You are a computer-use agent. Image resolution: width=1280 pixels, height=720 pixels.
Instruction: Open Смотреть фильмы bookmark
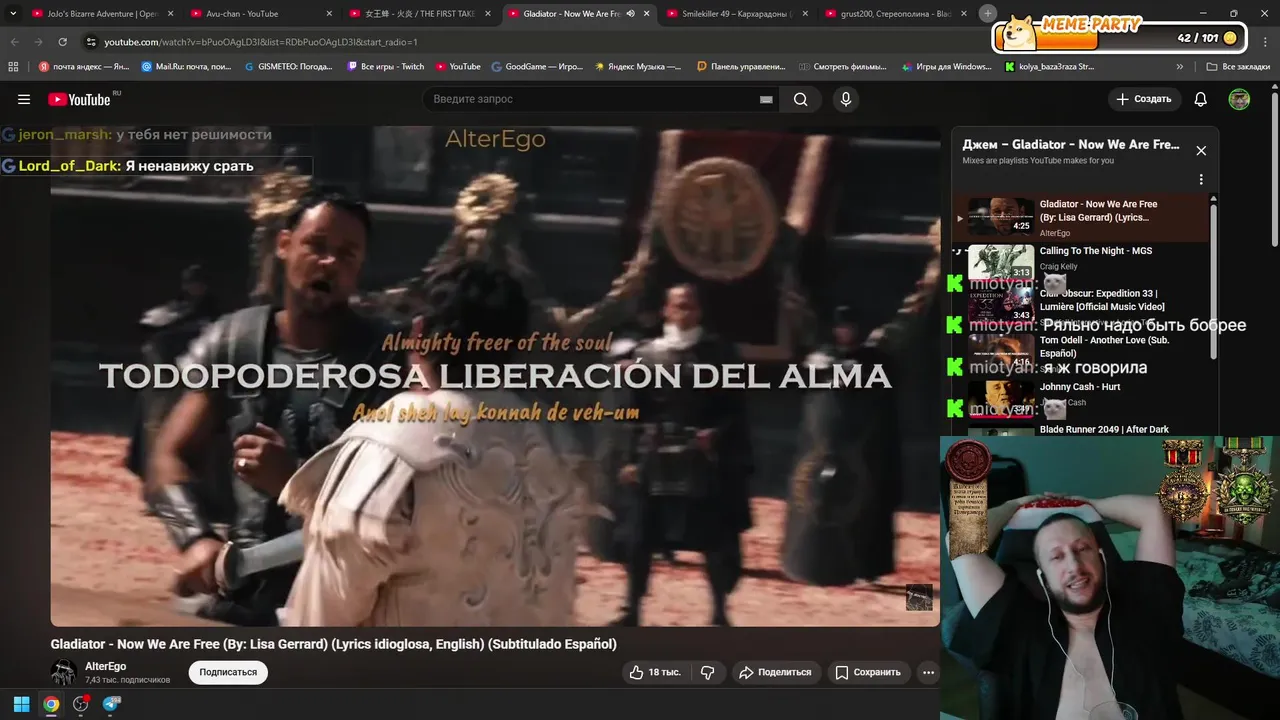coord(843,67)
